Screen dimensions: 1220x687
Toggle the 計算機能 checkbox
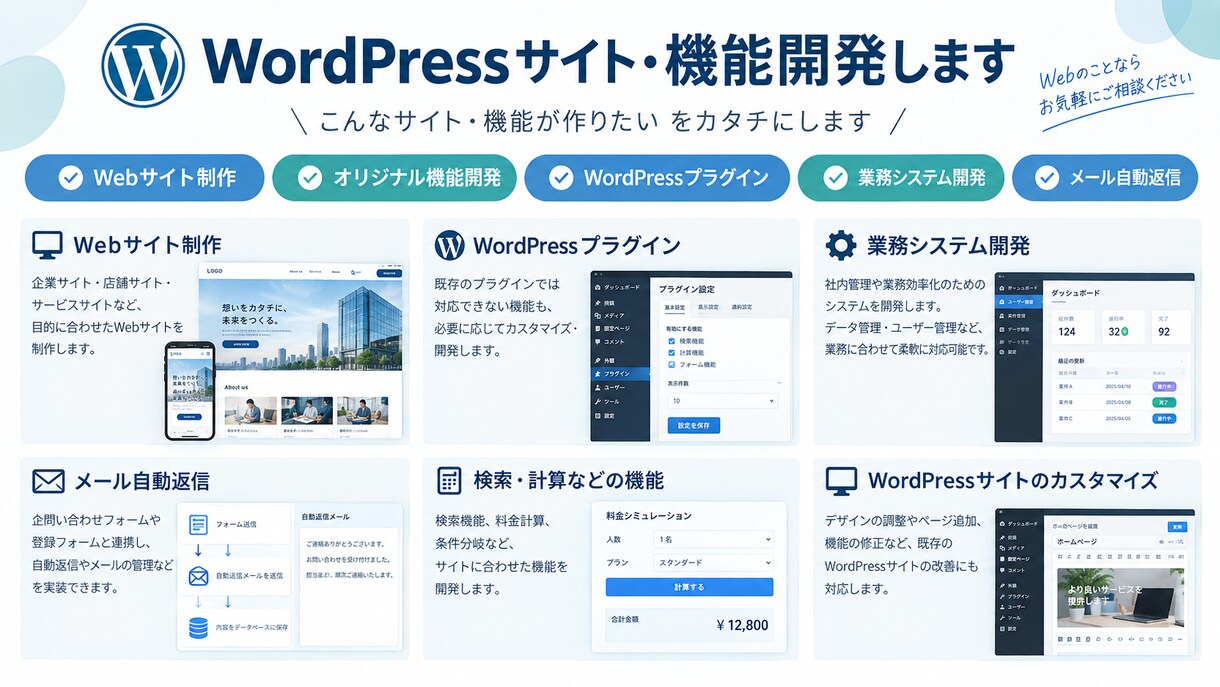pos(672,353)
